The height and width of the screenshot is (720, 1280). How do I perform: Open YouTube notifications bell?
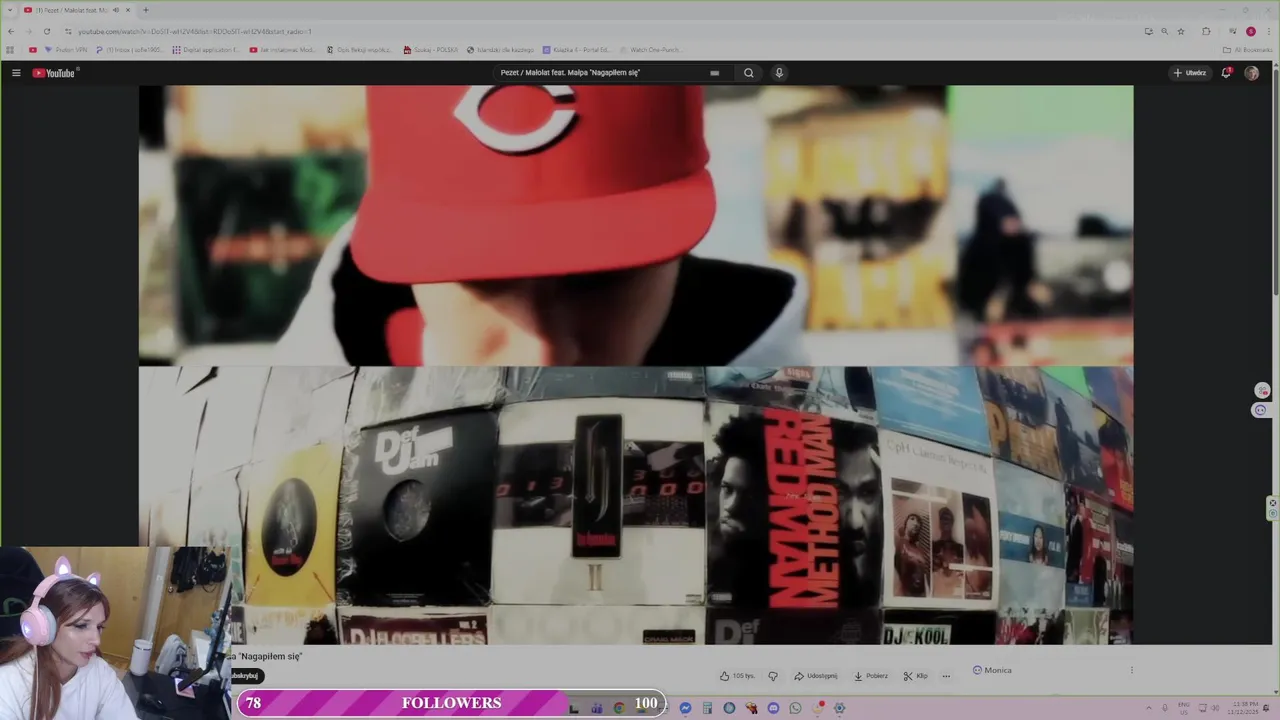1226,73
